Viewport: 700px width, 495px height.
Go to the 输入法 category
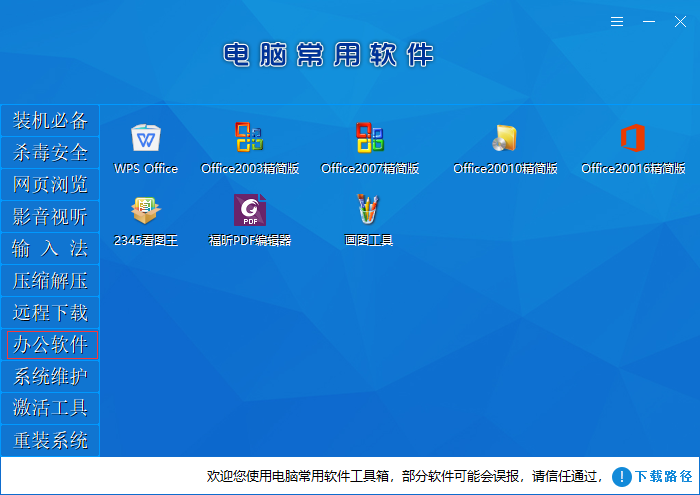(50, 249)
